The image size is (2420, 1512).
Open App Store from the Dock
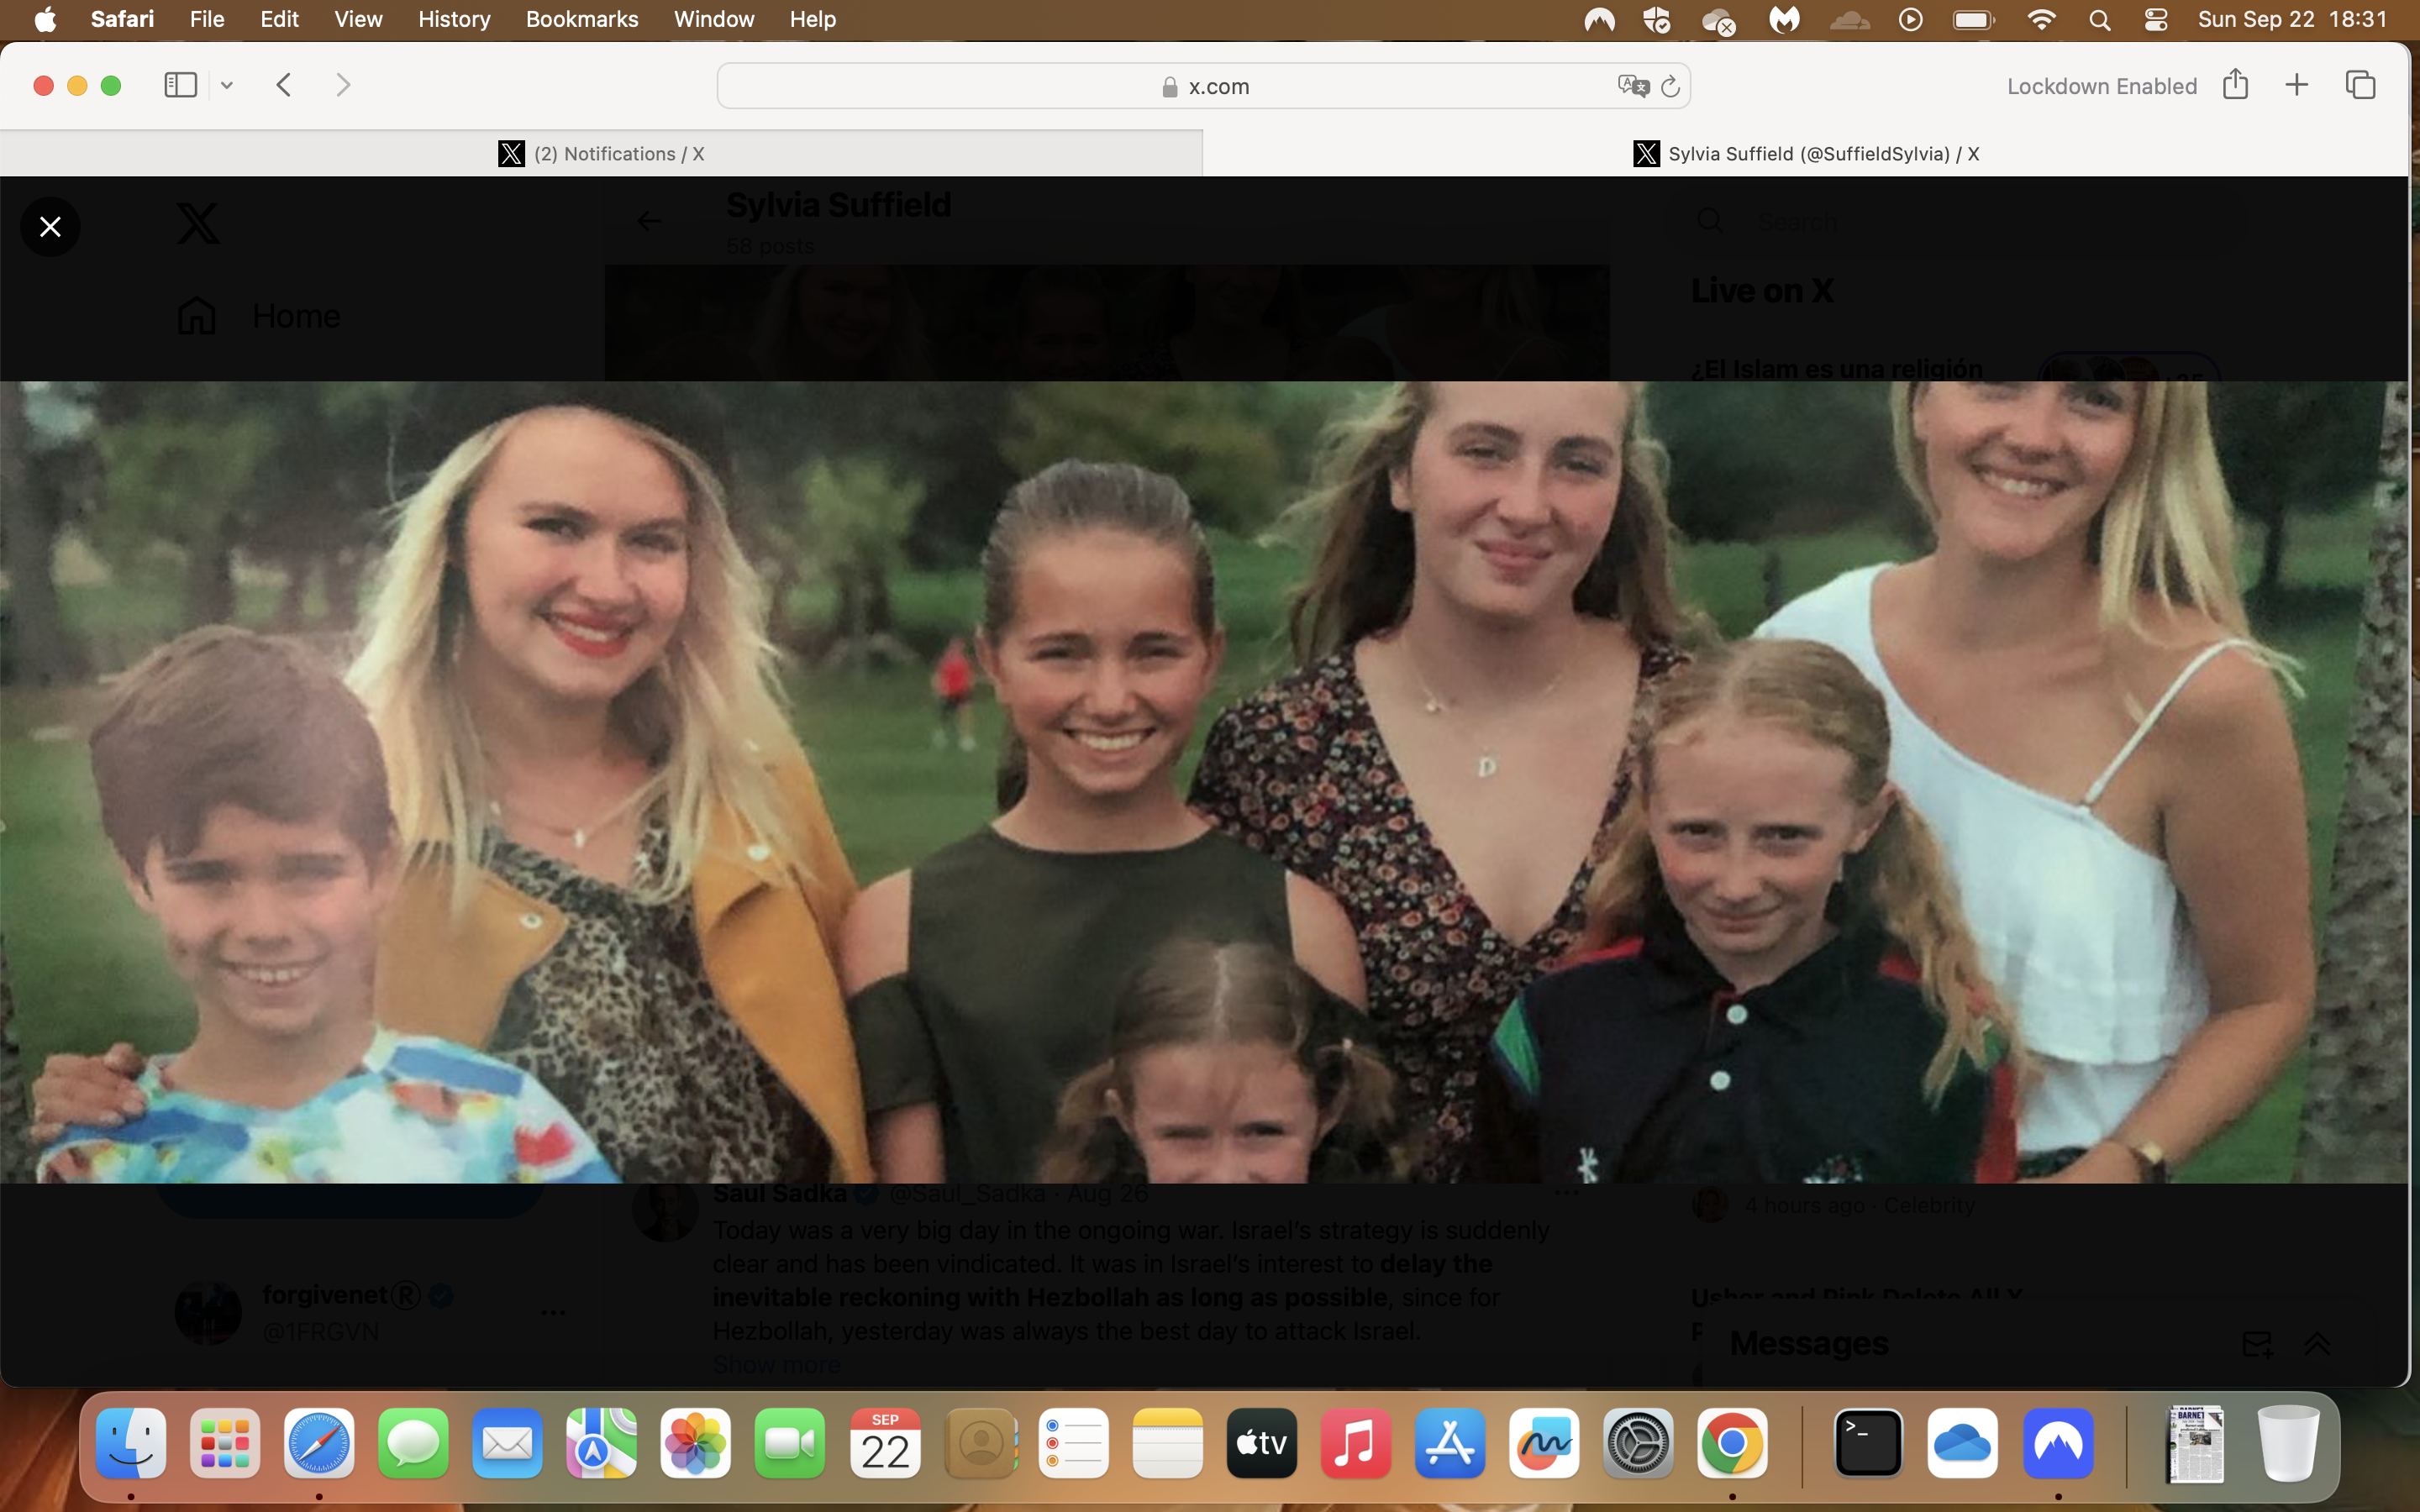point(1450,1443)
